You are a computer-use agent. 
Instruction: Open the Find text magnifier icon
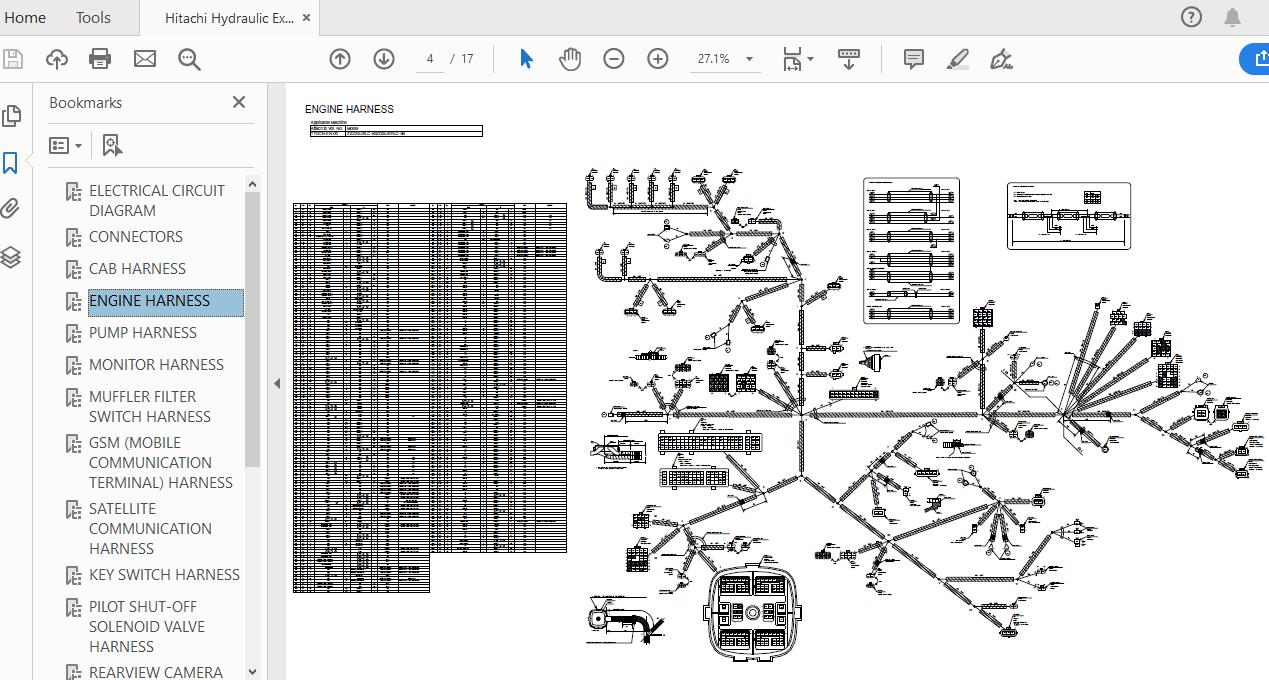pyautogui.click(x=189, y=59)
